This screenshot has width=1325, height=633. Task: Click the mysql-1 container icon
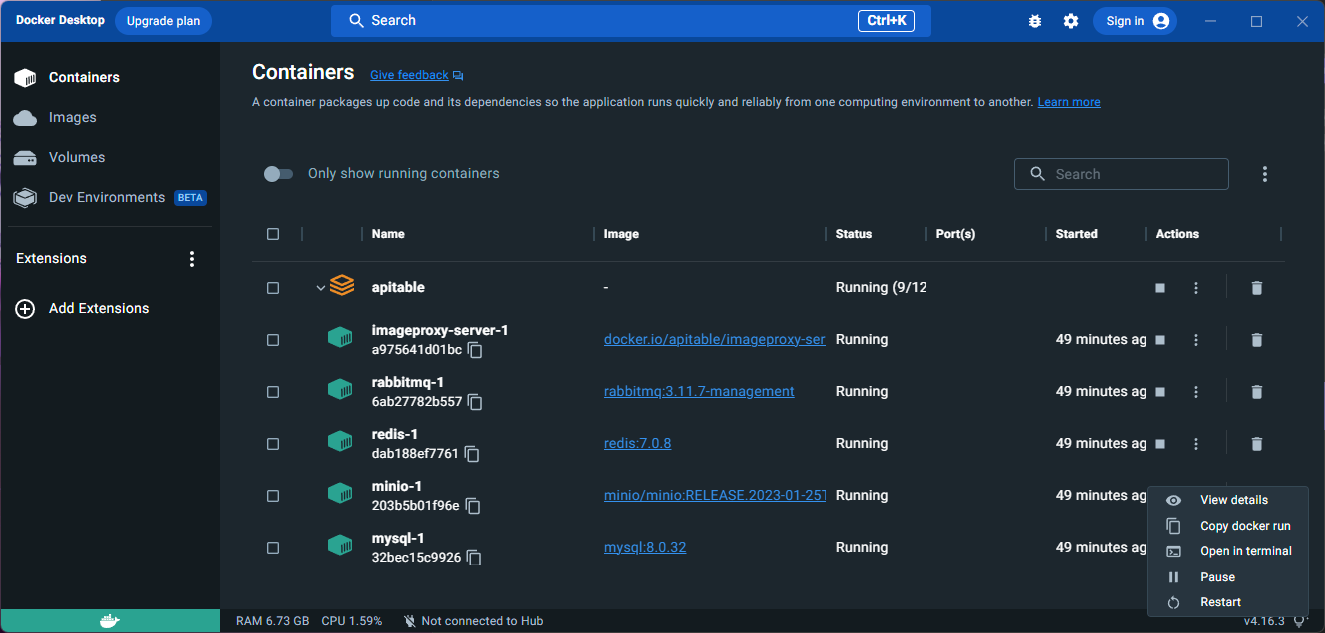click(340, 546)
